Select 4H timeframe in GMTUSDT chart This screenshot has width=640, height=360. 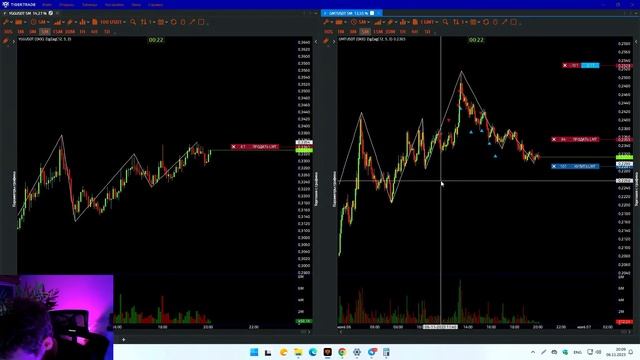pos(415,31)
